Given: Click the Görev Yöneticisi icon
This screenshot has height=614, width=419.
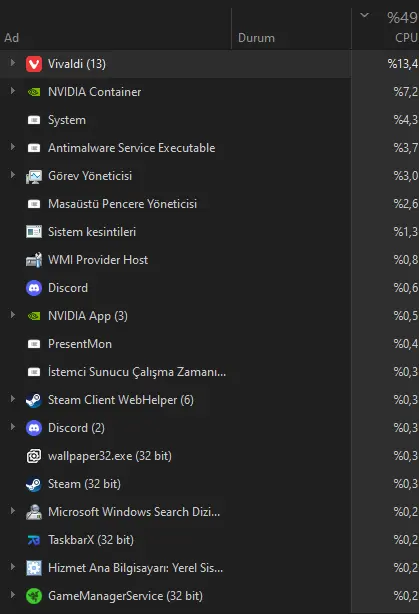Looking at the screenshot, I should coord(34,176).
